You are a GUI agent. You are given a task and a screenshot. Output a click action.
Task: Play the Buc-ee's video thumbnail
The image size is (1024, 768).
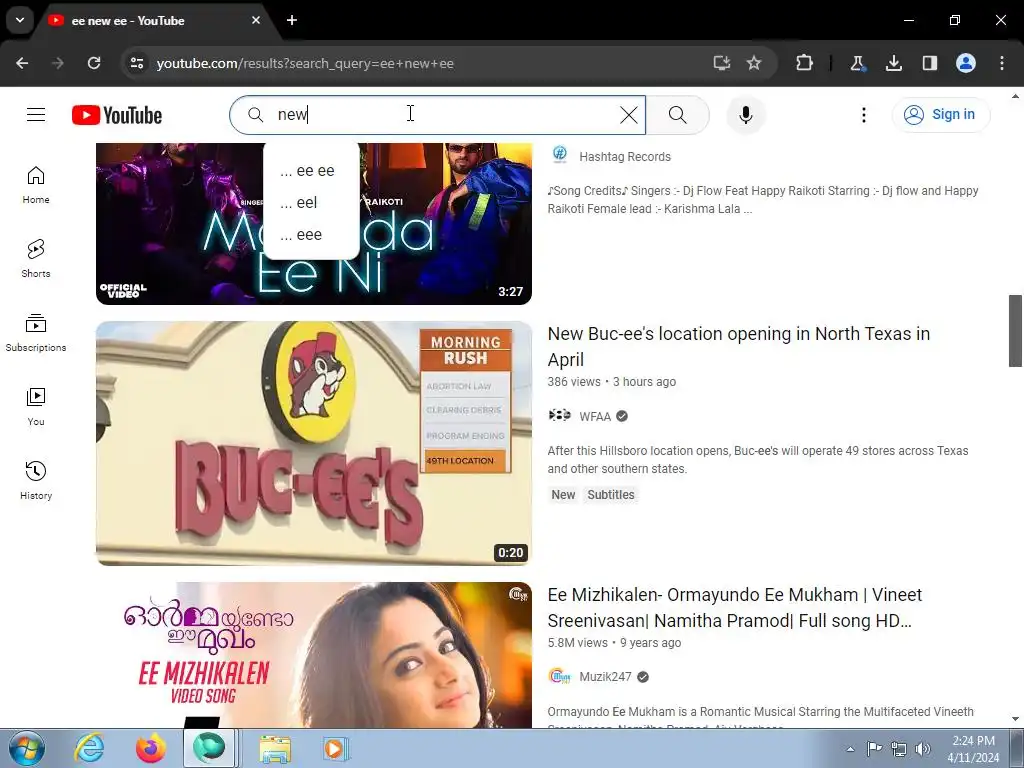pos(313,443)
